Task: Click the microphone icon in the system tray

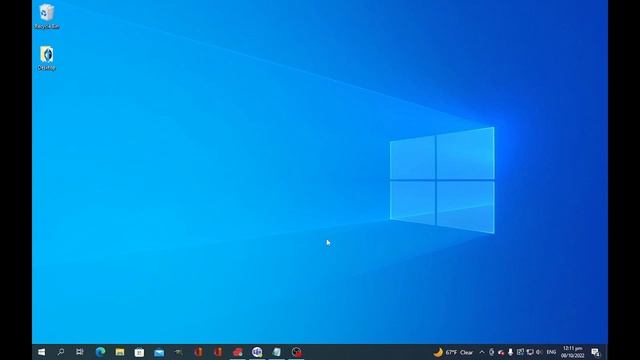Action: [510, 352]
